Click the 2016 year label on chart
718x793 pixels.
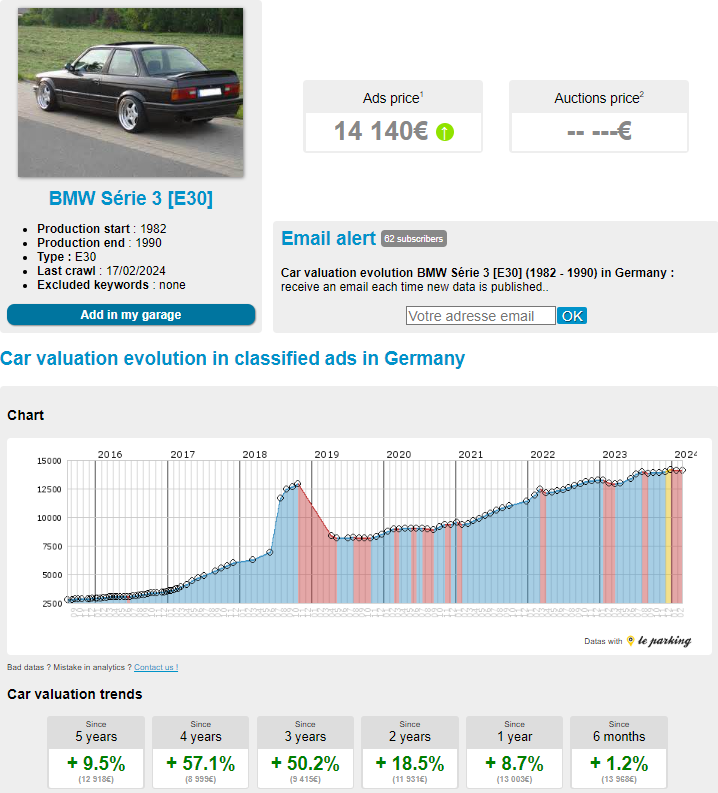pyautogui.click(x=110, y=454)
